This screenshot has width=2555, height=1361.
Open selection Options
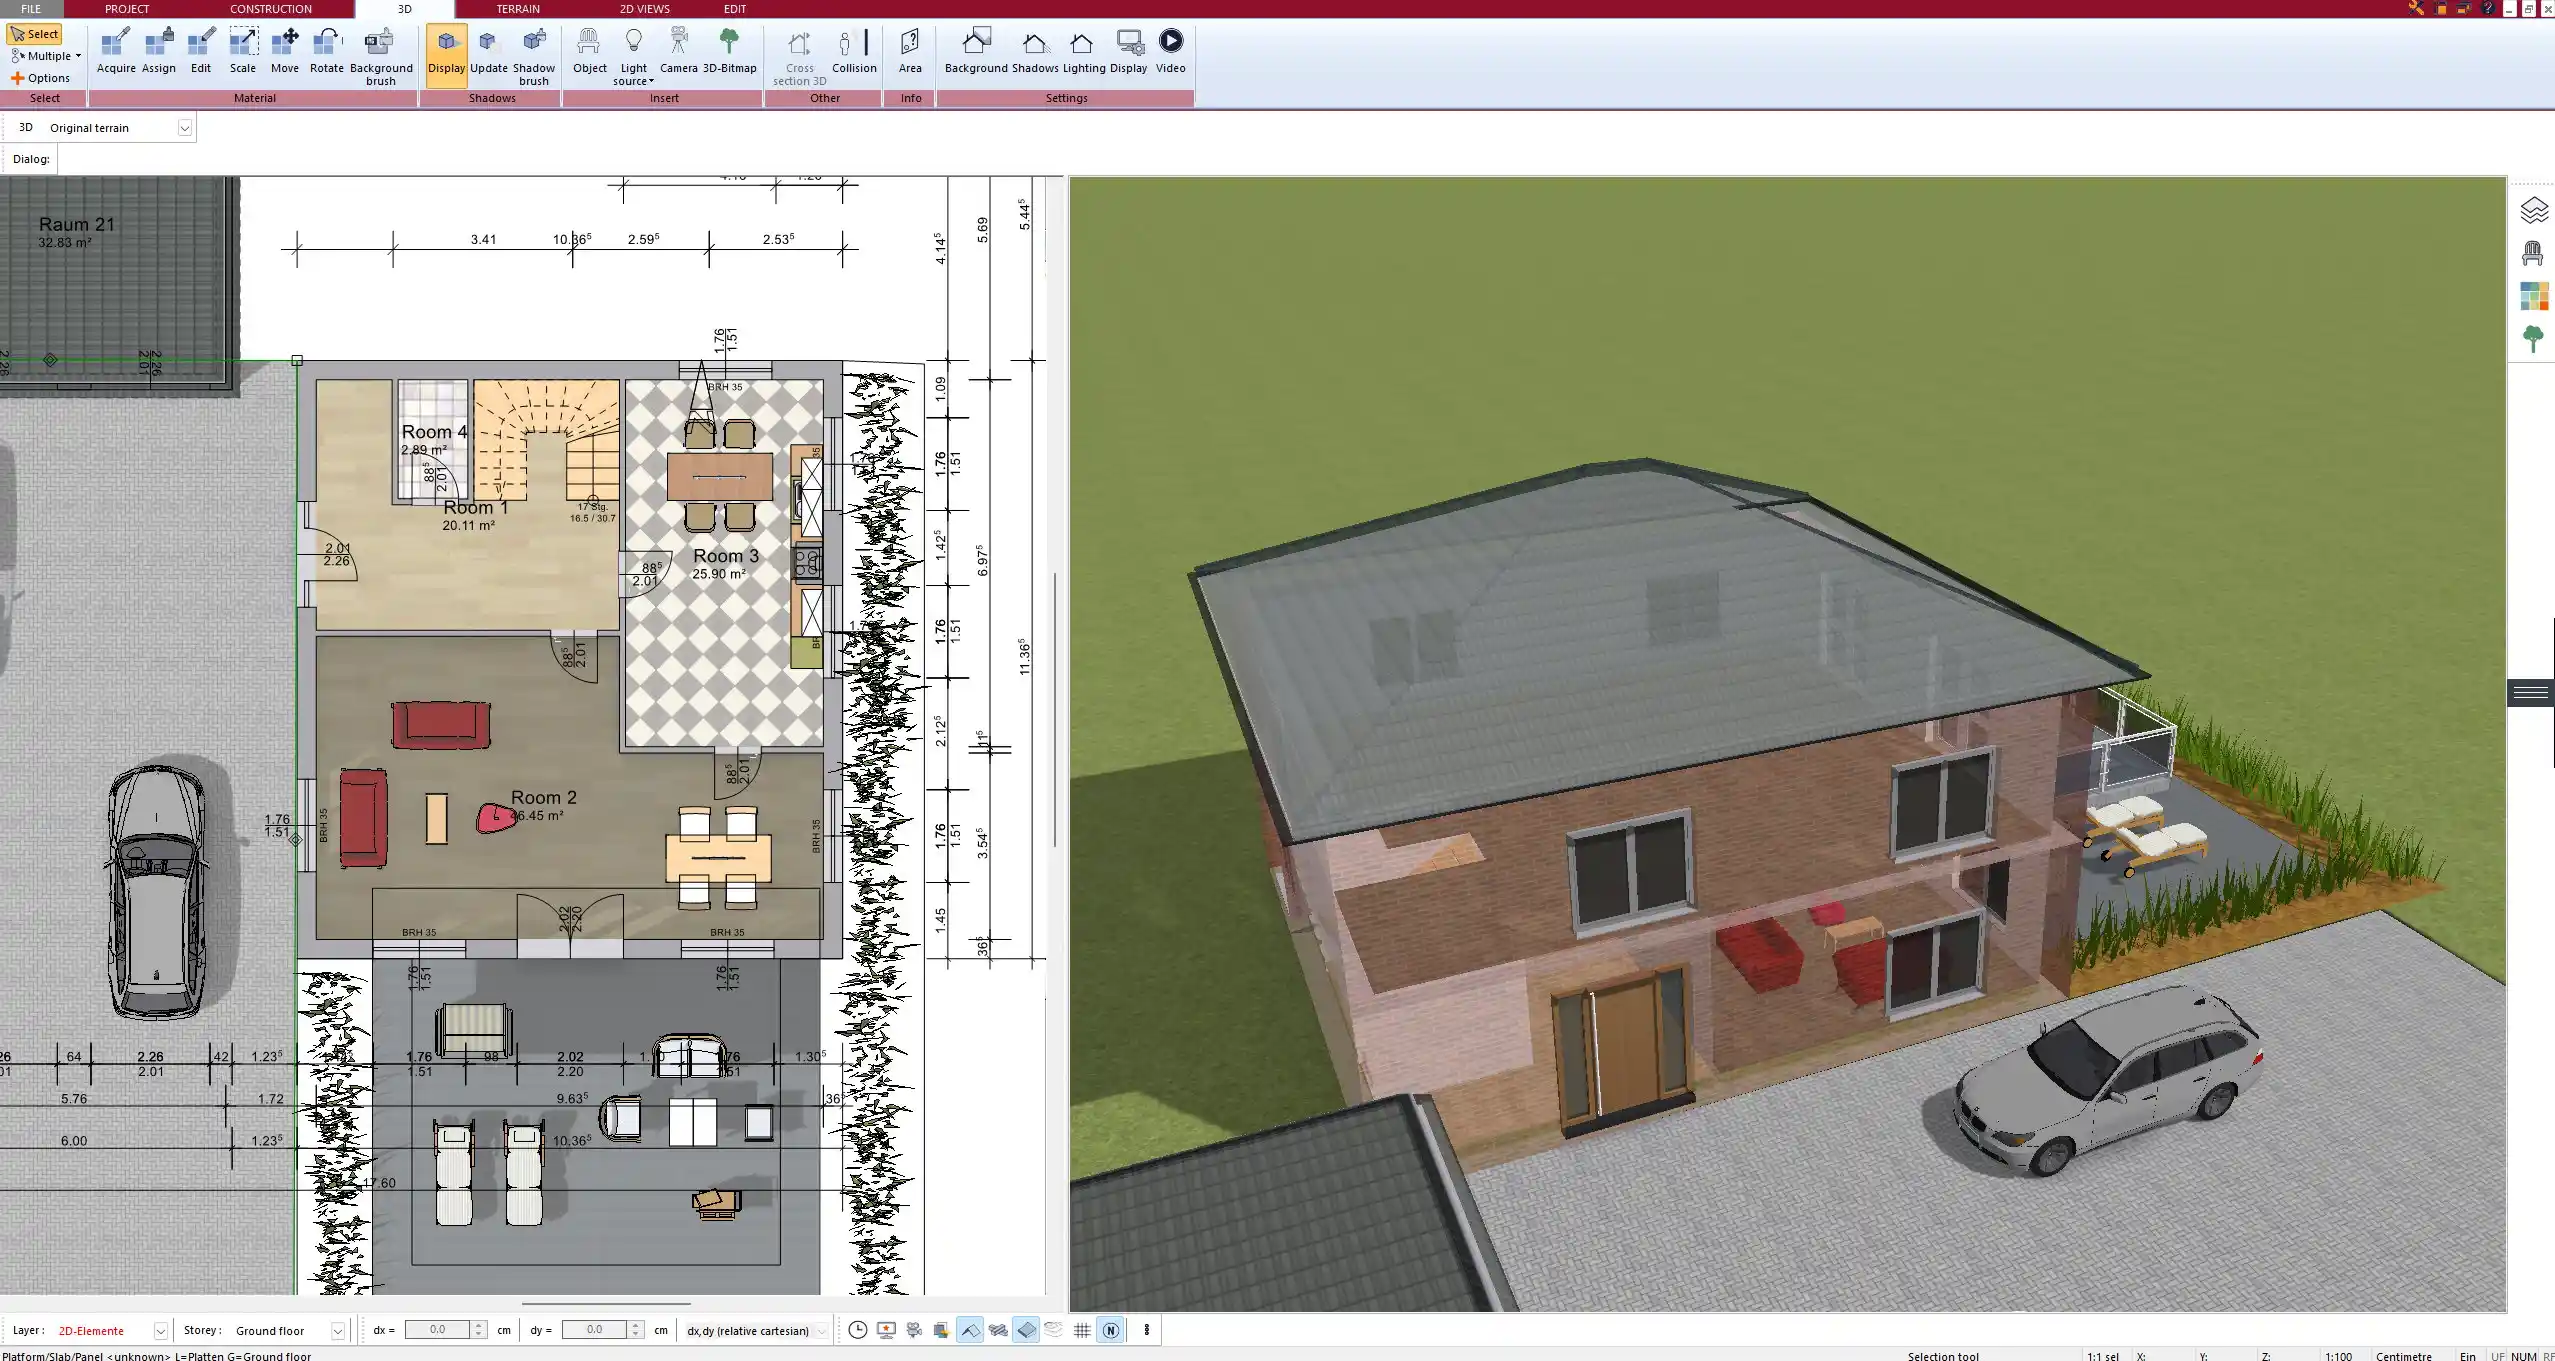click(x=41, y=78)
